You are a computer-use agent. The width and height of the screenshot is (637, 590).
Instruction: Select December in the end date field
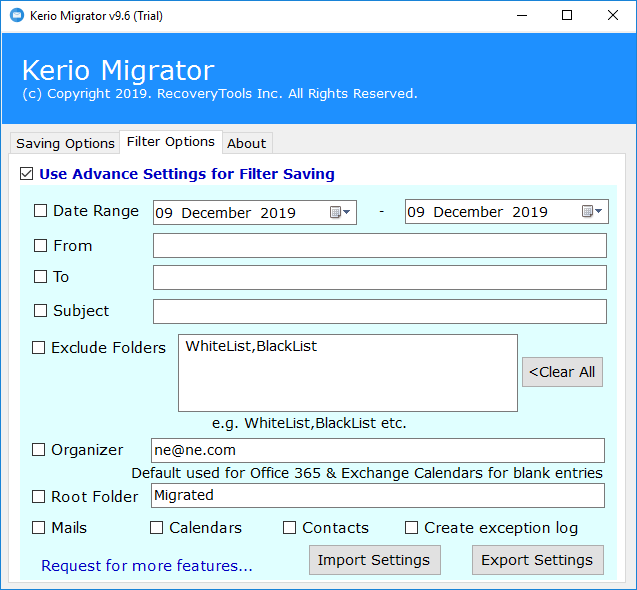coord(468,212)
